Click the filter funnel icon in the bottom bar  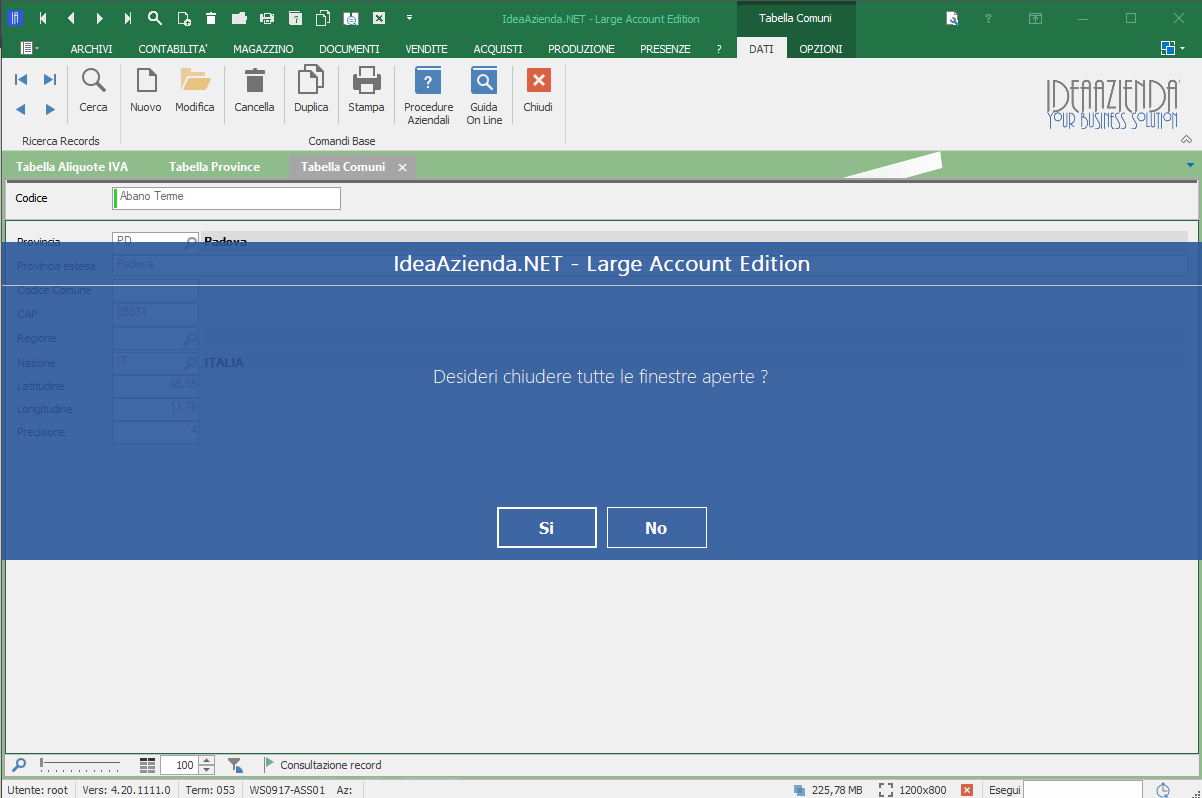[235, 765]
